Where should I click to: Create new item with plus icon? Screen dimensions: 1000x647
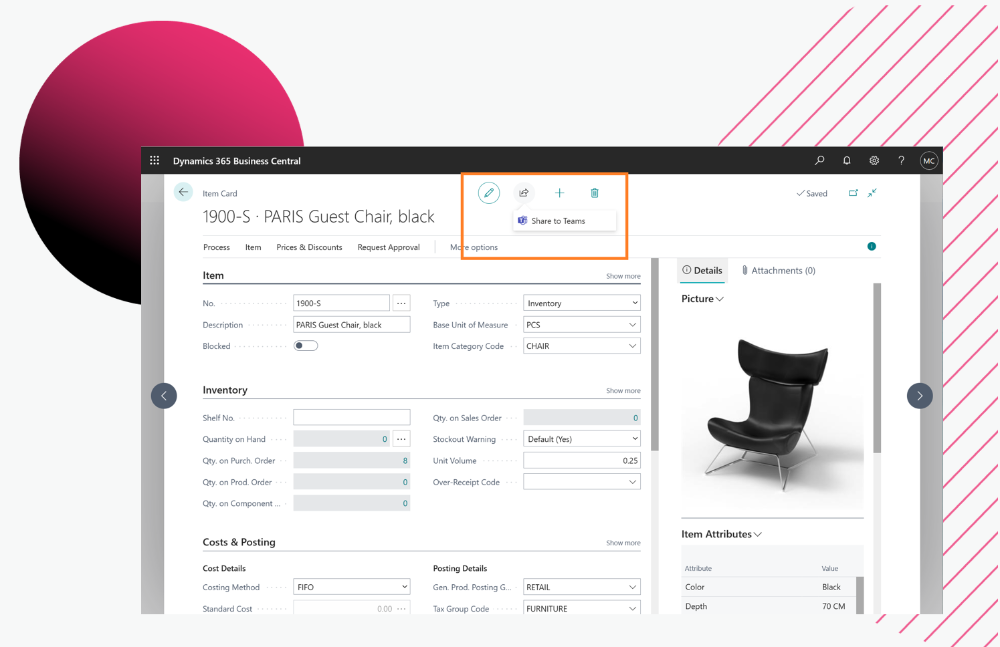coord(559,193)
